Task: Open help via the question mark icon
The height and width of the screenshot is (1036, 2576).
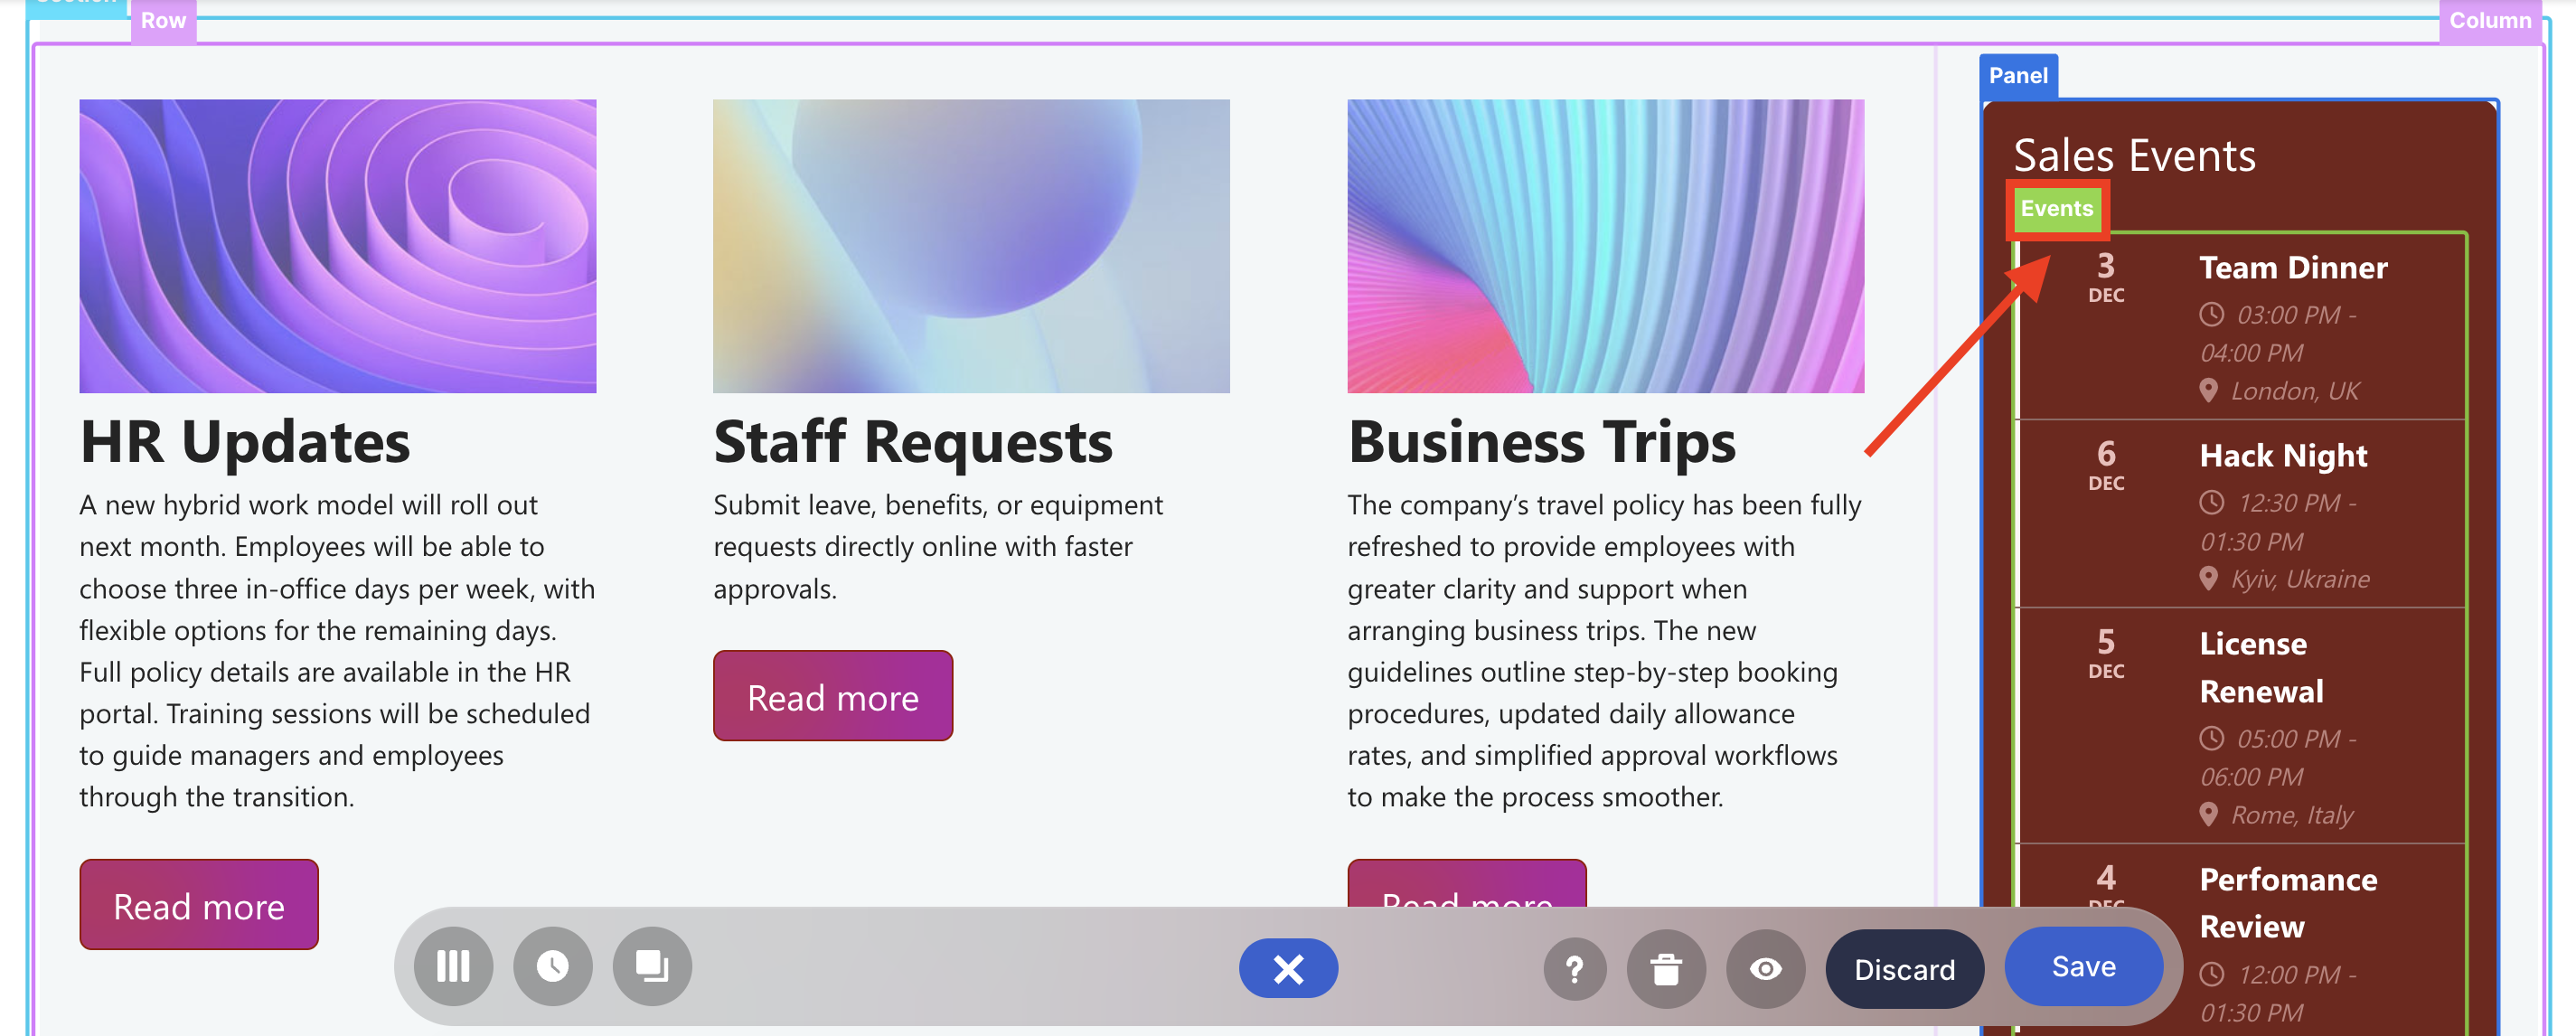Action: (x=1575, y=968)
